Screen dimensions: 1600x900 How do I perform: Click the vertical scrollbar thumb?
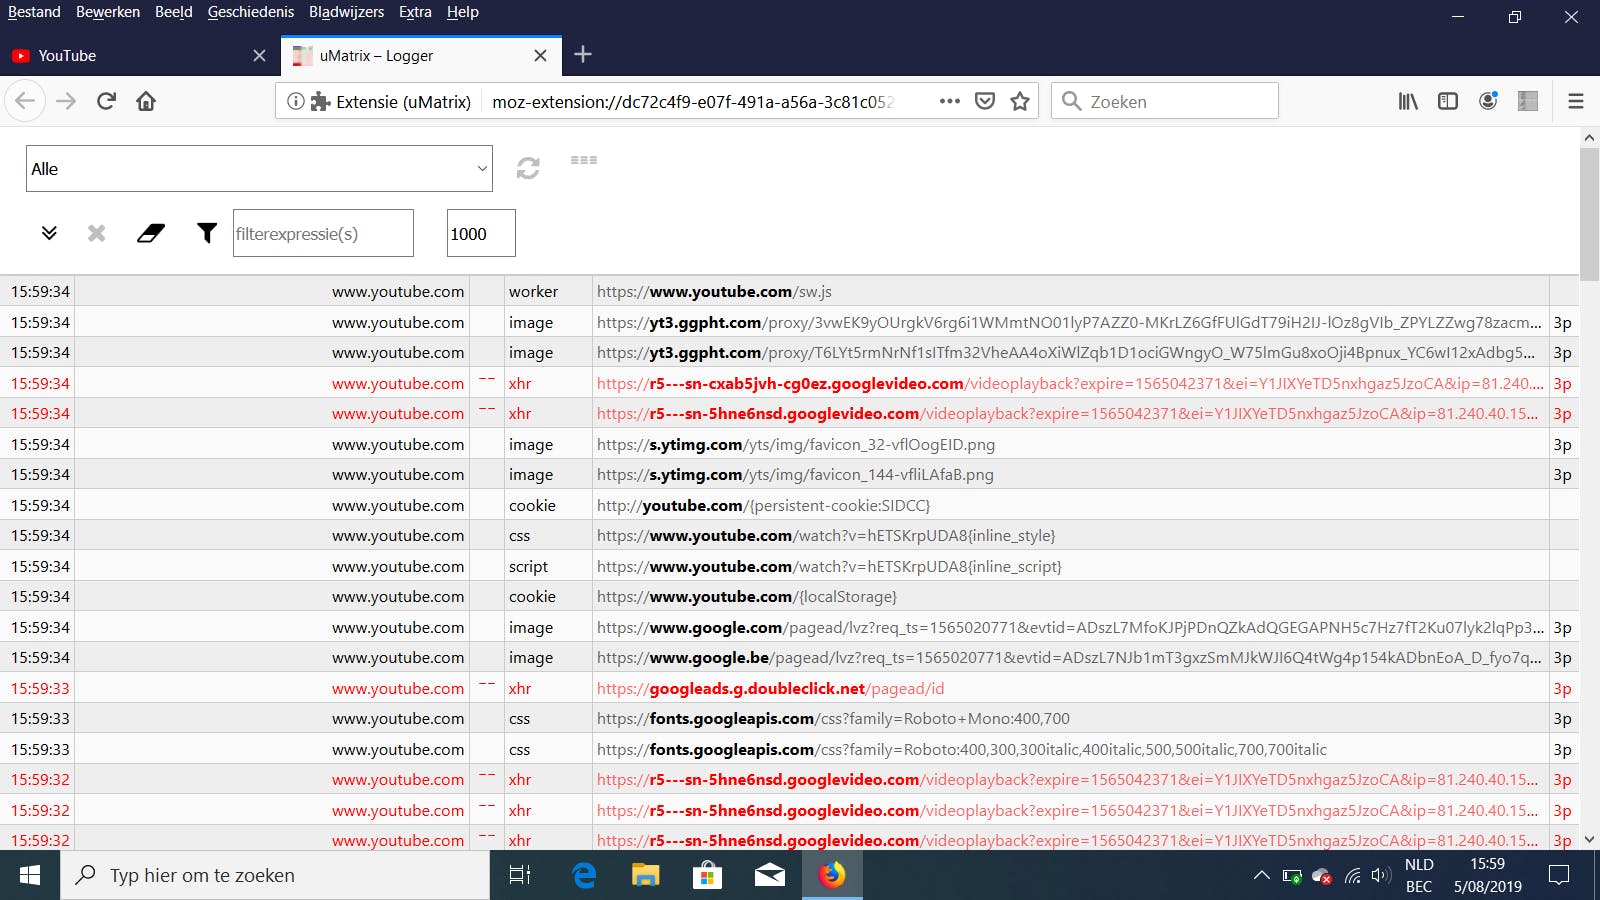click(1590, 215)
